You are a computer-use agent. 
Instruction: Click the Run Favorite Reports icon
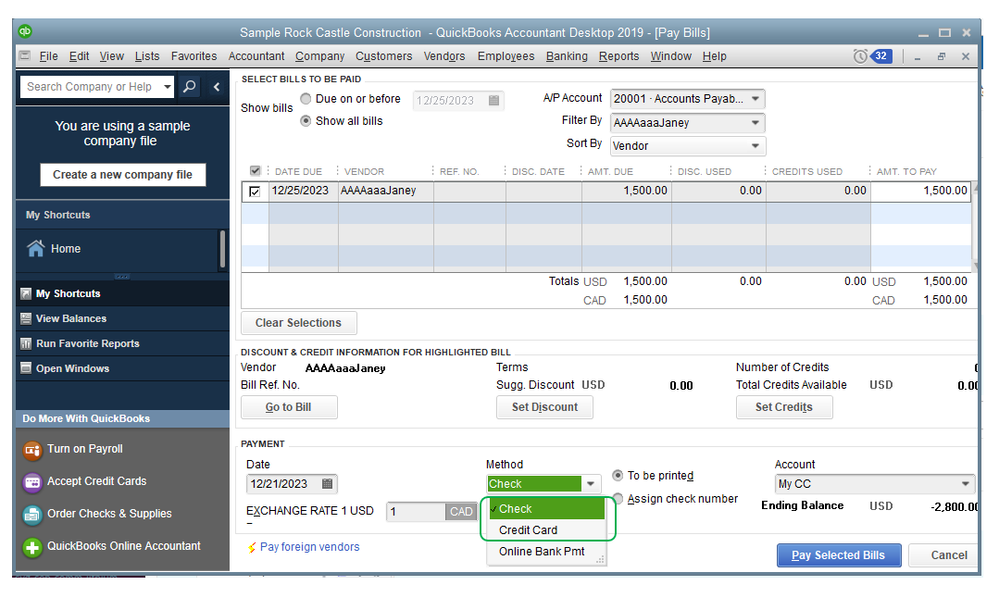[25, 344]
